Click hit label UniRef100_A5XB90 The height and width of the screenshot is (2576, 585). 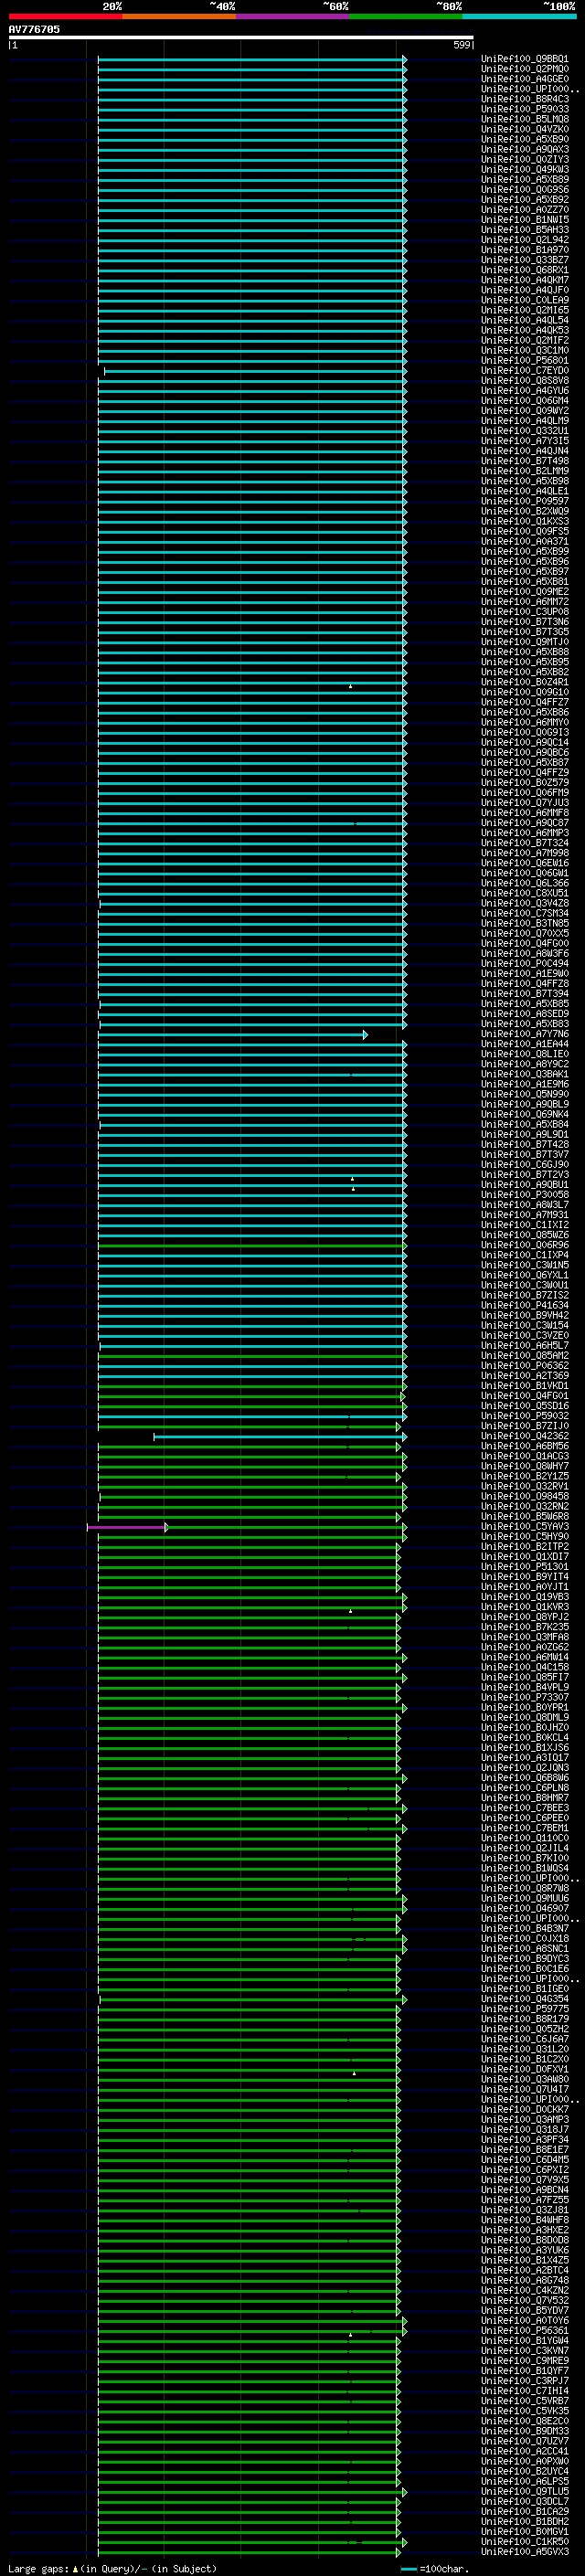tap(525, 139)
